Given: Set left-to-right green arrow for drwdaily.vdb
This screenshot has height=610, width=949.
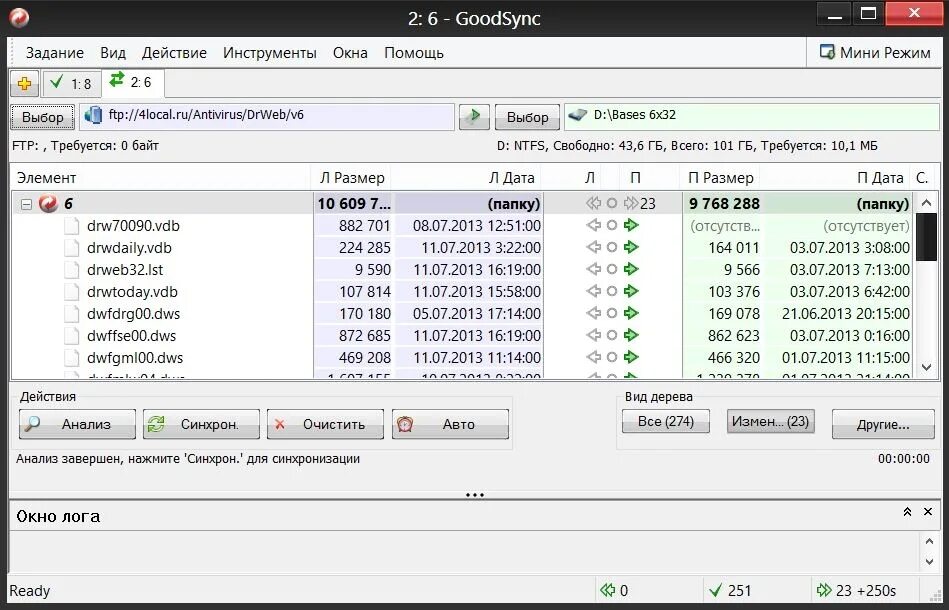Looking at the screenshot, I should pyautogui.click(x=631, y=248).
